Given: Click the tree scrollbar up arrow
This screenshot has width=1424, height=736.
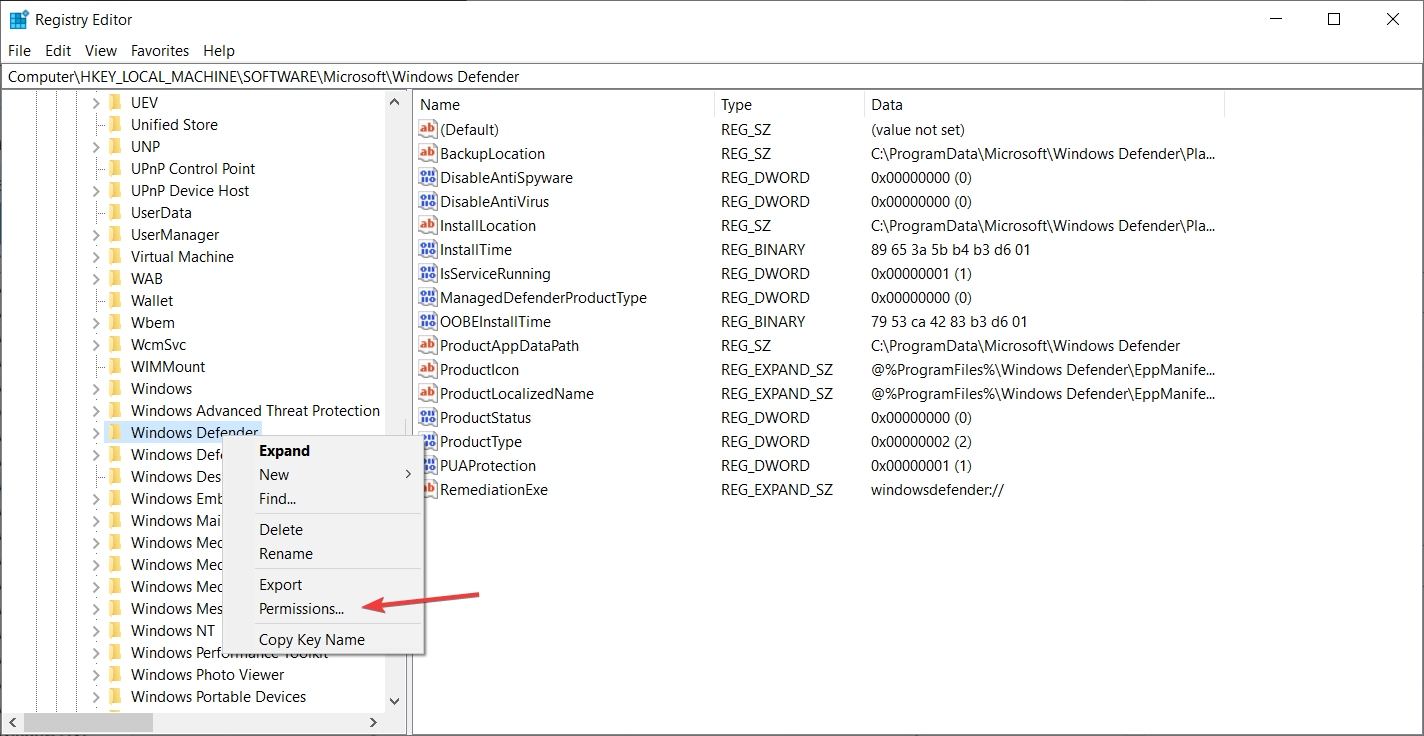Looking at the screenshot, I should (394, 101).
